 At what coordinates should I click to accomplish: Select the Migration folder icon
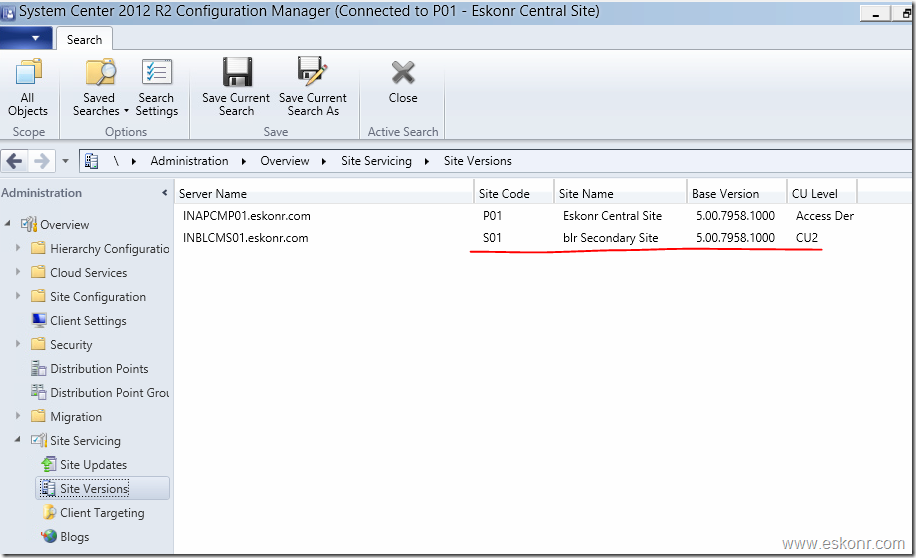point(39,415)
